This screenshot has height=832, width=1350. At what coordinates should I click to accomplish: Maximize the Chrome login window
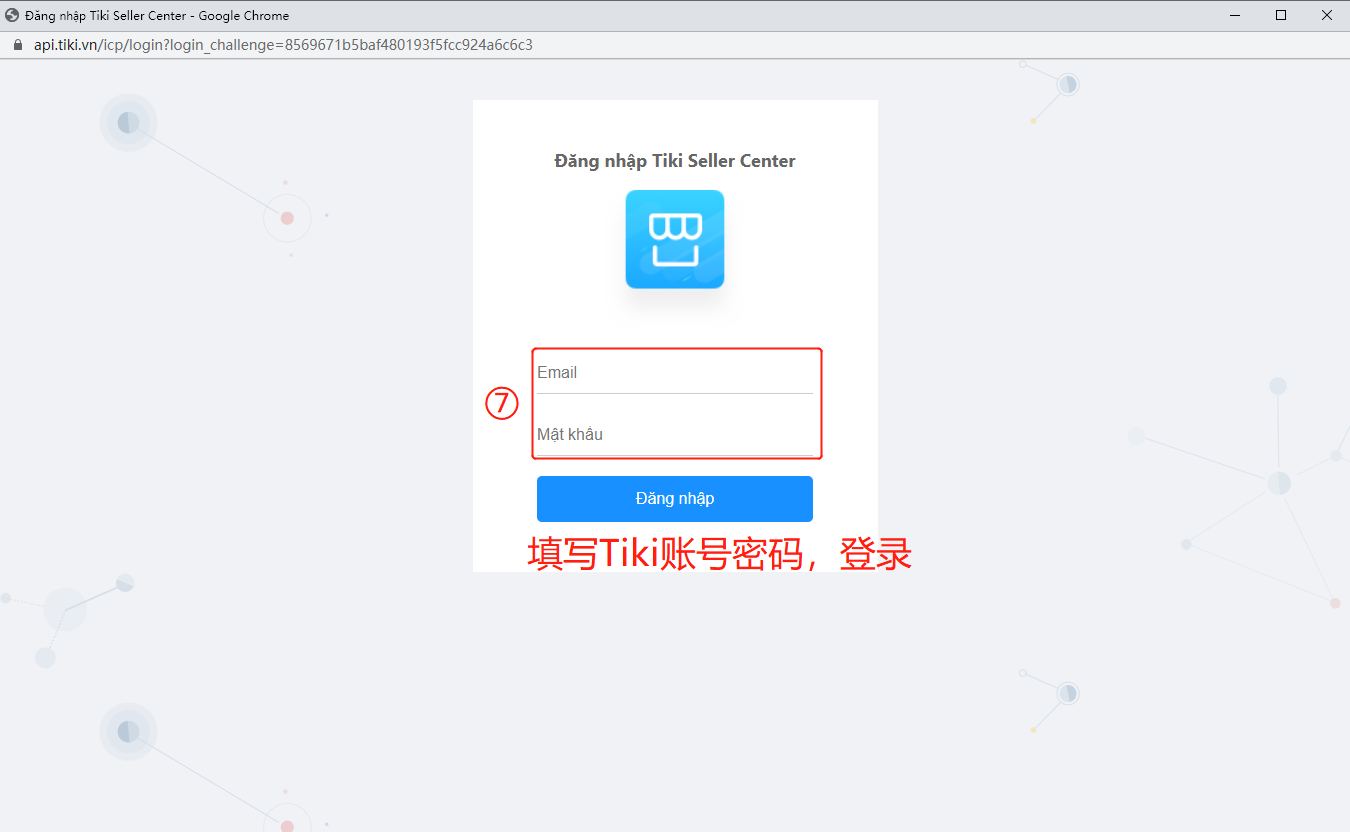tap(1281, 15)
